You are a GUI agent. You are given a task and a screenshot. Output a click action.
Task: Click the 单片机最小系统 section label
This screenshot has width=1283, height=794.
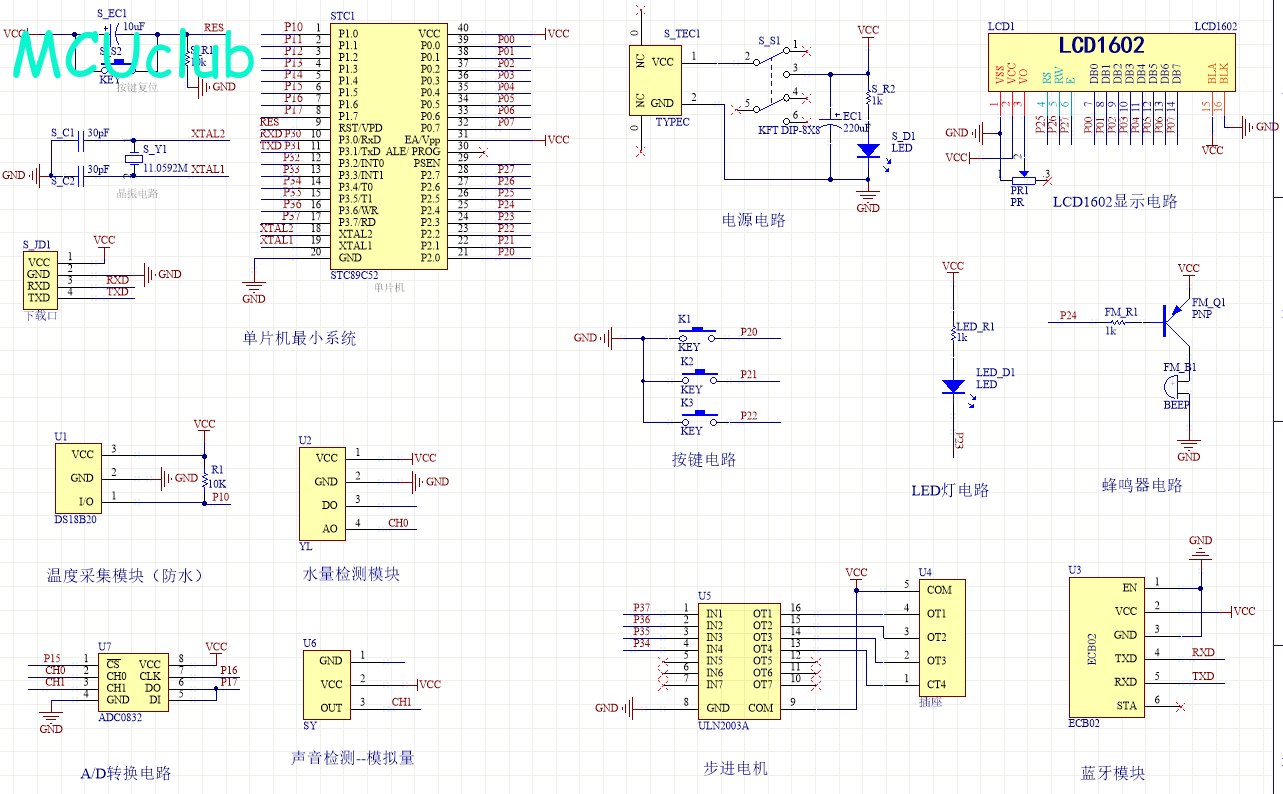point(300,338)
